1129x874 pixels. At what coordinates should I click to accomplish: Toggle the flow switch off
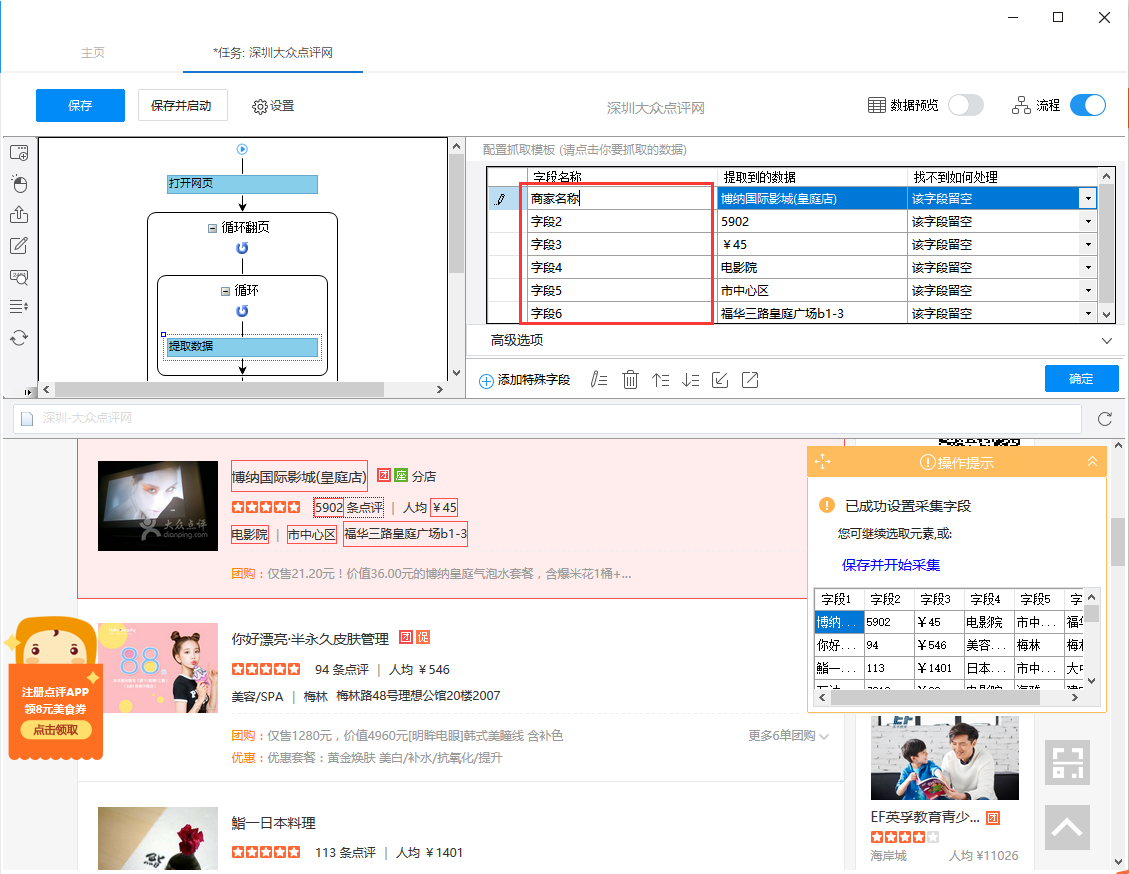1088,105
